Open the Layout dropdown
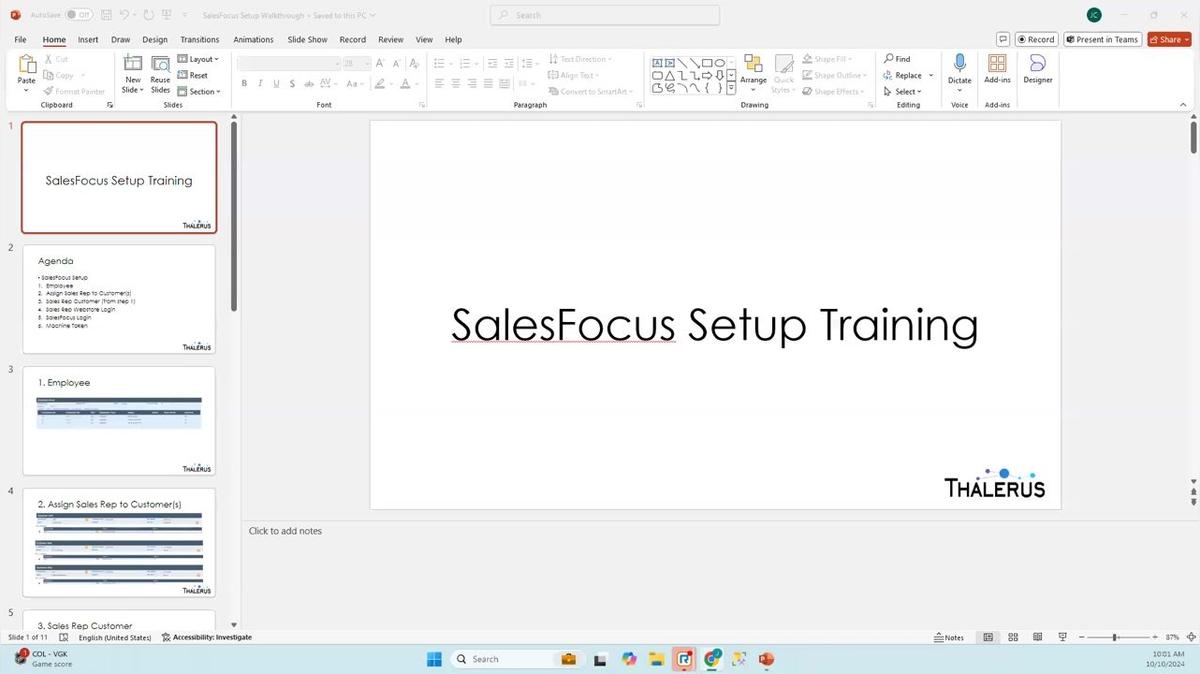The height and width of the screenshot is (674, 1200). point(198,58)
